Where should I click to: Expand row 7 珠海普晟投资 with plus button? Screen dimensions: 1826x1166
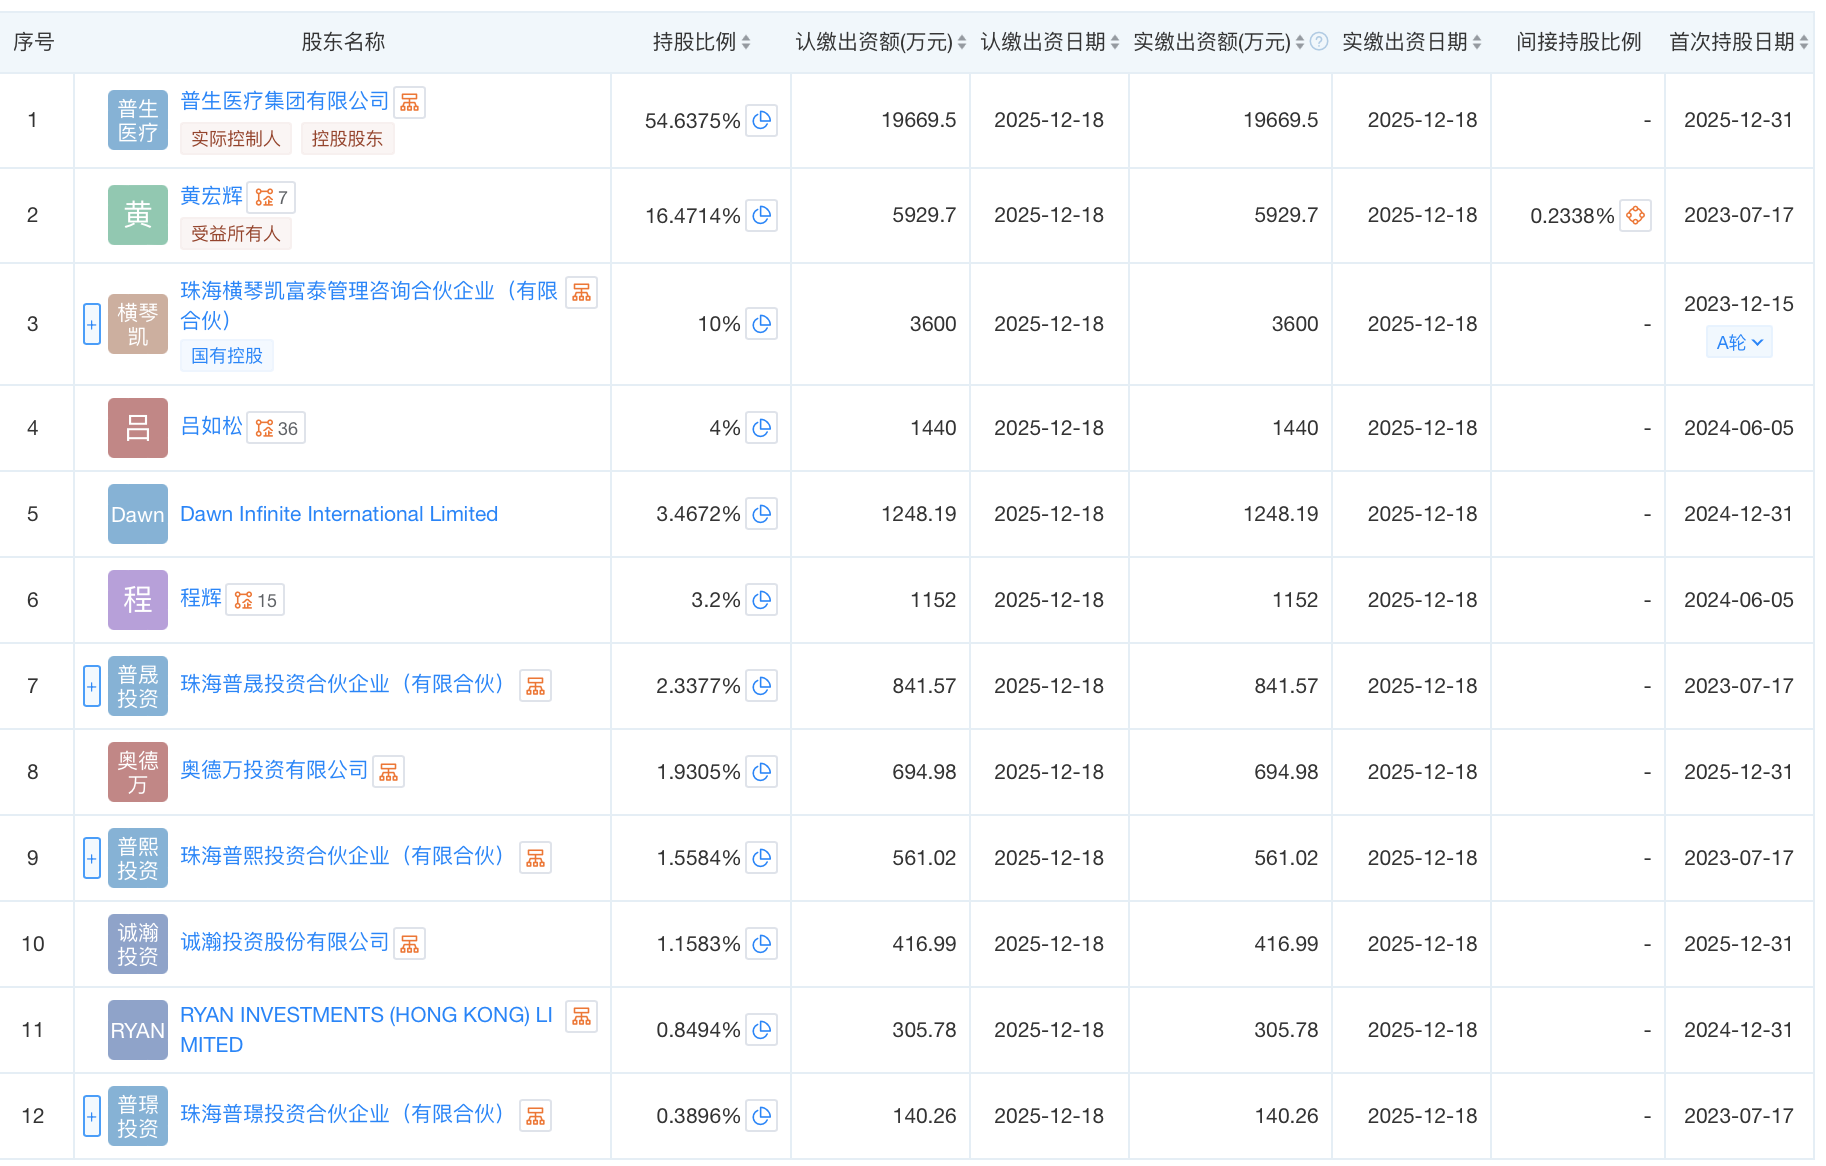[92, 686]
